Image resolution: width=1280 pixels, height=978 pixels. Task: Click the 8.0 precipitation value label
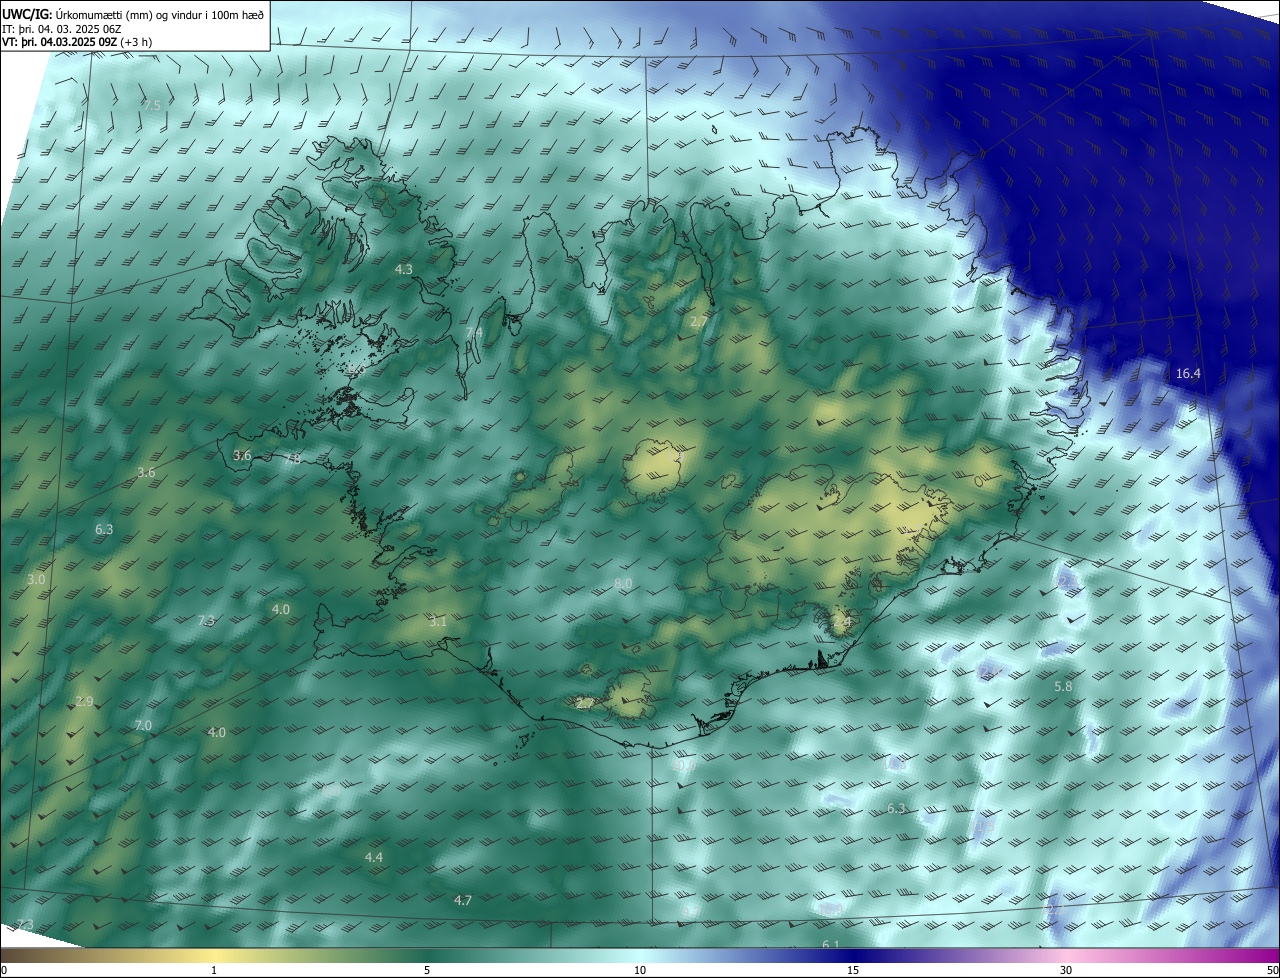(x=623, y=583)
